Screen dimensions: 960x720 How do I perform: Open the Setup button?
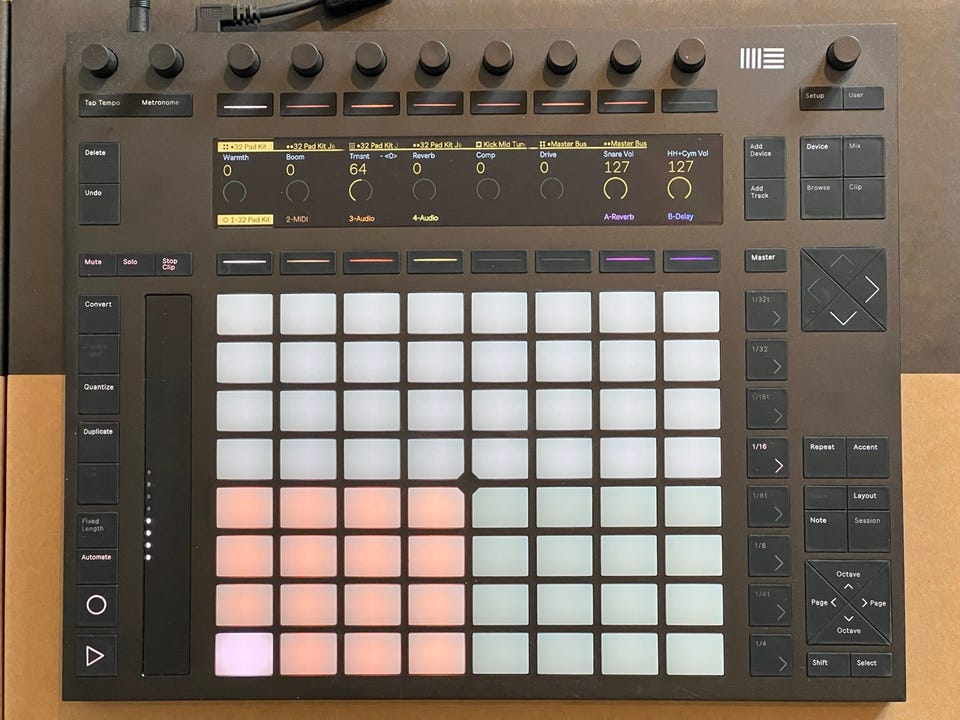point(820,99)
